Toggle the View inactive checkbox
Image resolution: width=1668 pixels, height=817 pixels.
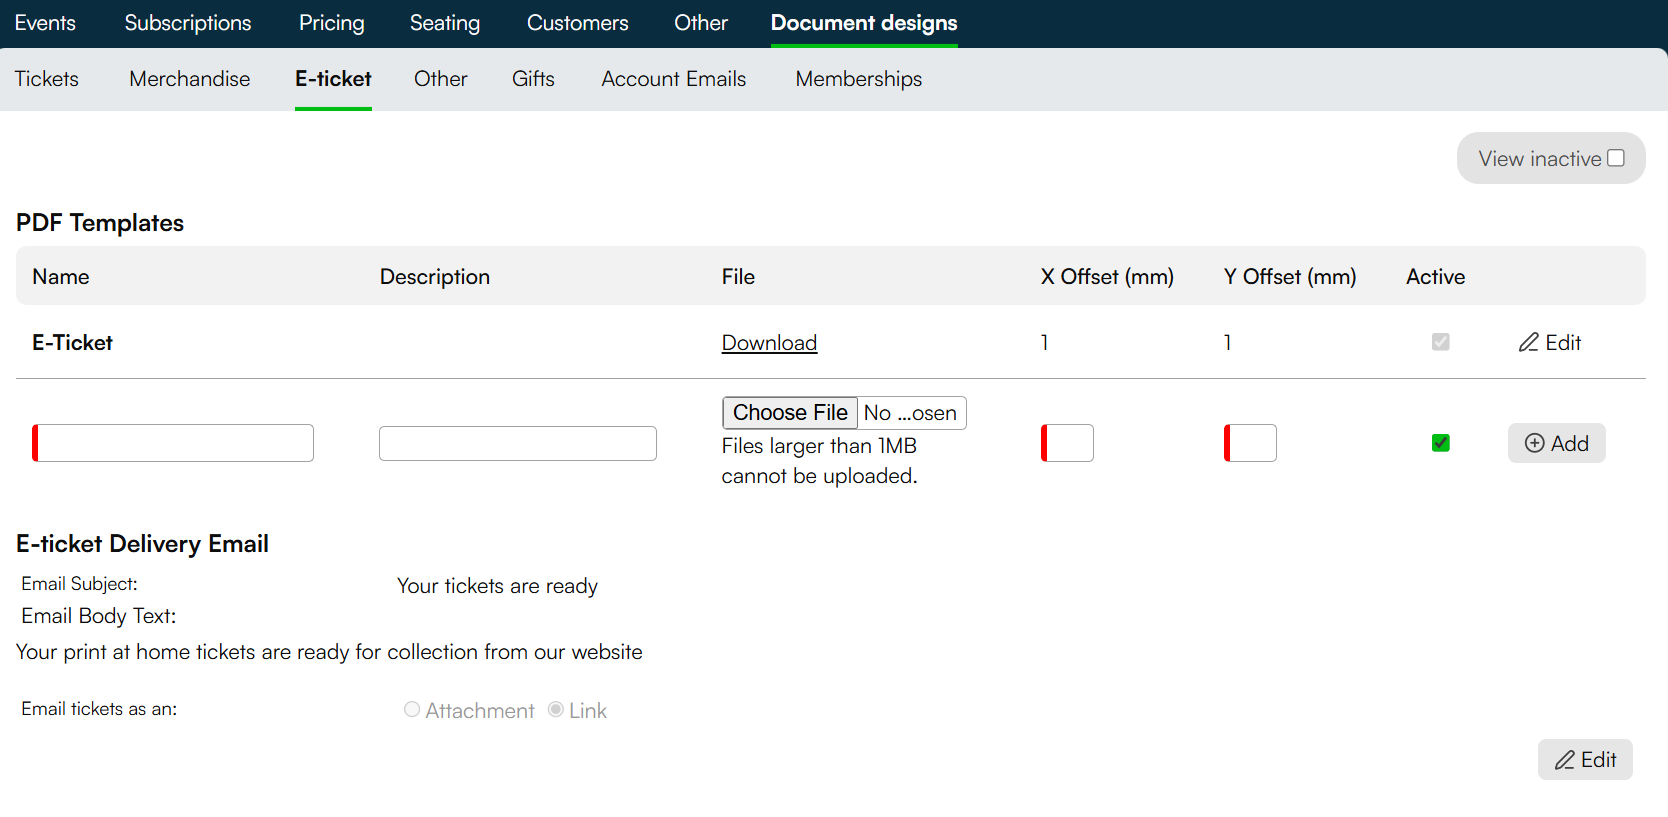pos(1616,158)
